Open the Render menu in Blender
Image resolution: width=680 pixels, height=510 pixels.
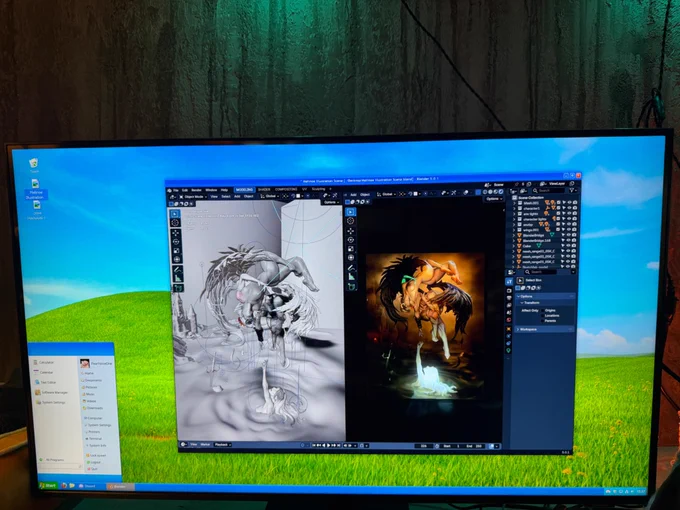pos(196,190)
